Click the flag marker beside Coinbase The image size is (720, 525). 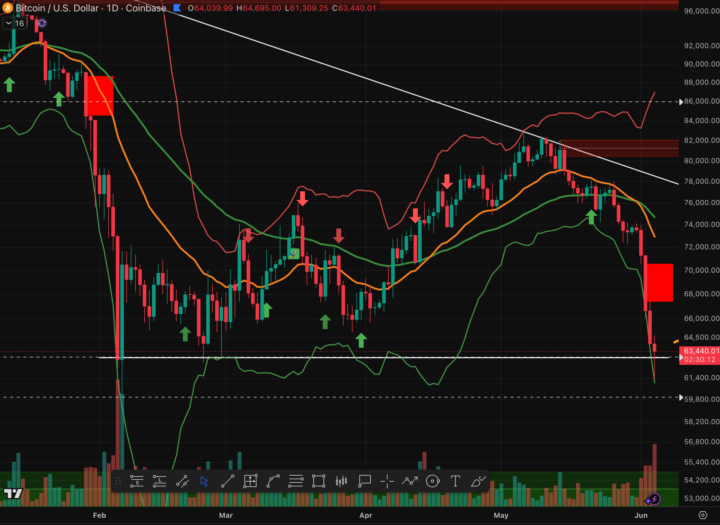pos(177,8)
